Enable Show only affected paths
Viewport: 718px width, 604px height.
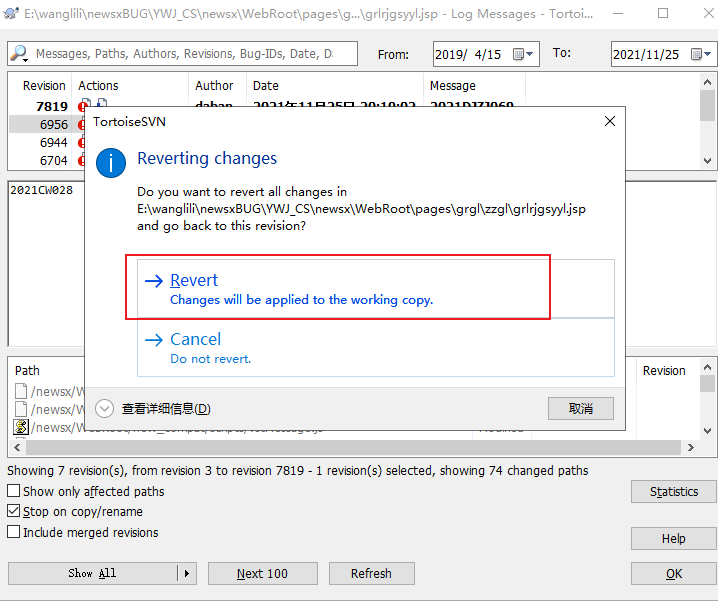pos(14,491)
